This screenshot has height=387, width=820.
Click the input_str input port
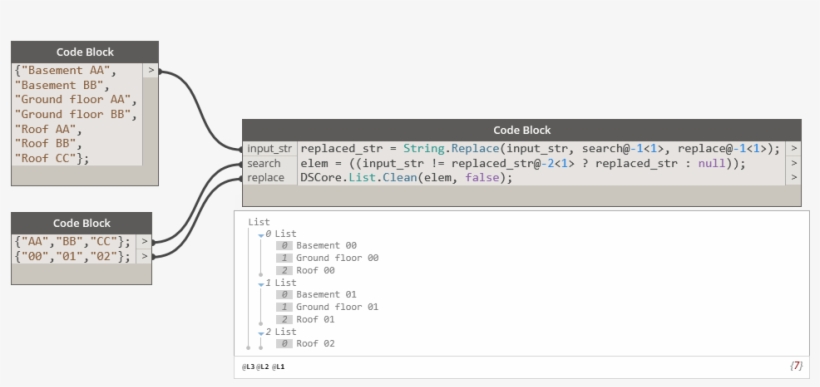tap(270, 149)
